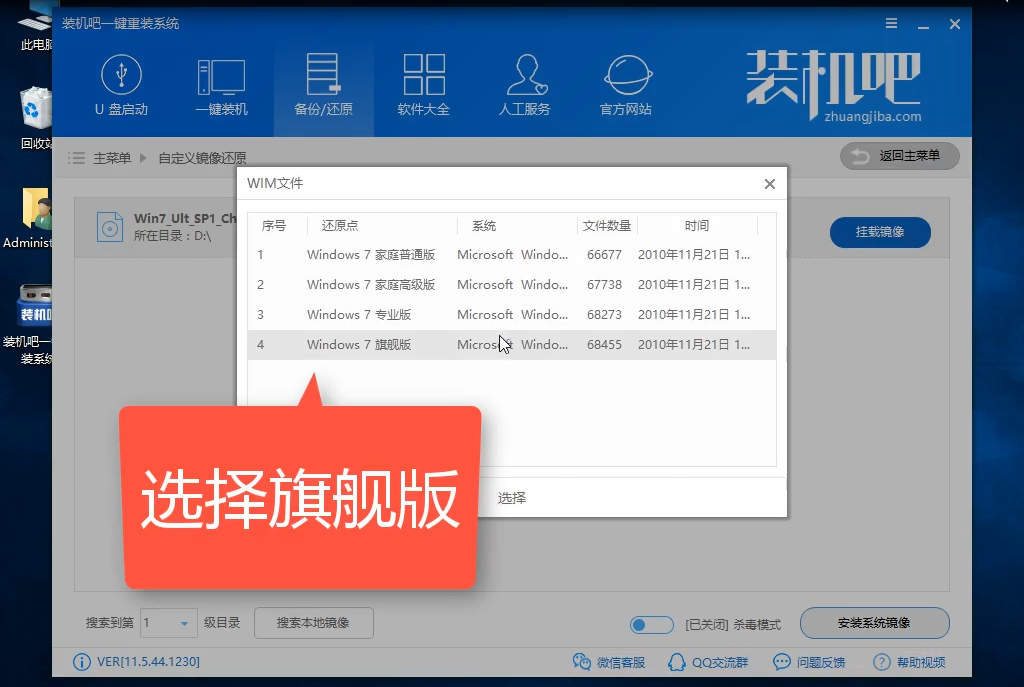Click 主菜单 in the breadcrumb
This screenshot has width=1024, height=687.
coord(111,158)
